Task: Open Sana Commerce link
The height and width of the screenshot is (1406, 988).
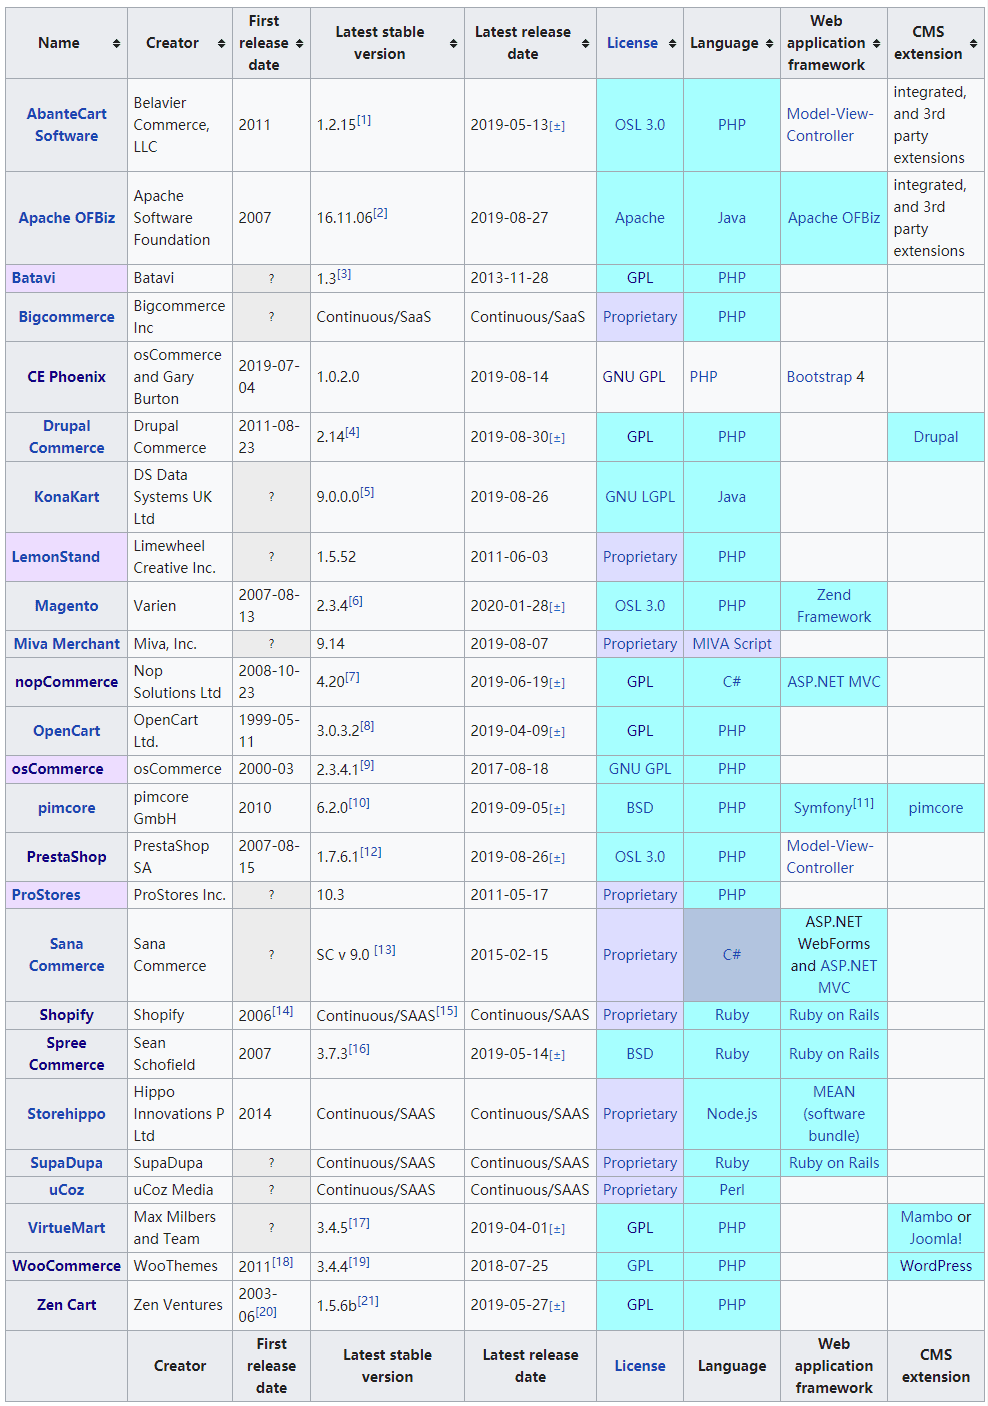Action: click(67, 955)
